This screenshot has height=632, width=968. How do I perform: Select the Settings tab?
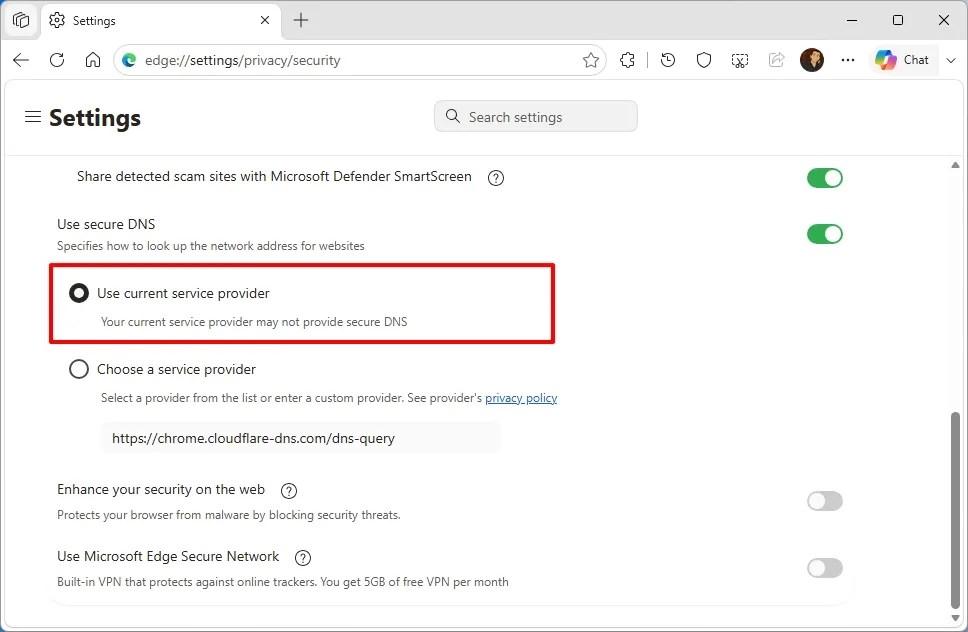point(161,20)
